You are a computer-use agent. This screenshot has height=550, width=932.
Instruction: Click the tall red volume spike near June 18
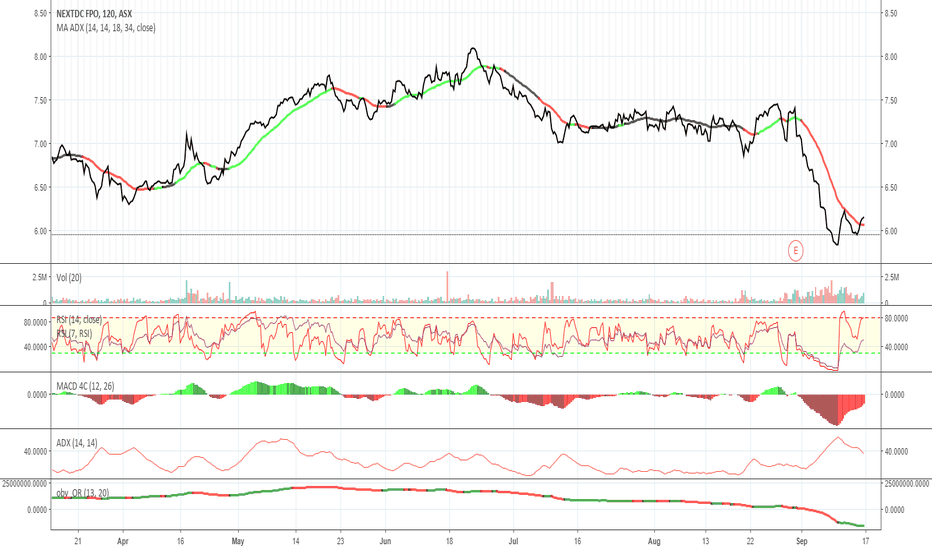(447, 287)
